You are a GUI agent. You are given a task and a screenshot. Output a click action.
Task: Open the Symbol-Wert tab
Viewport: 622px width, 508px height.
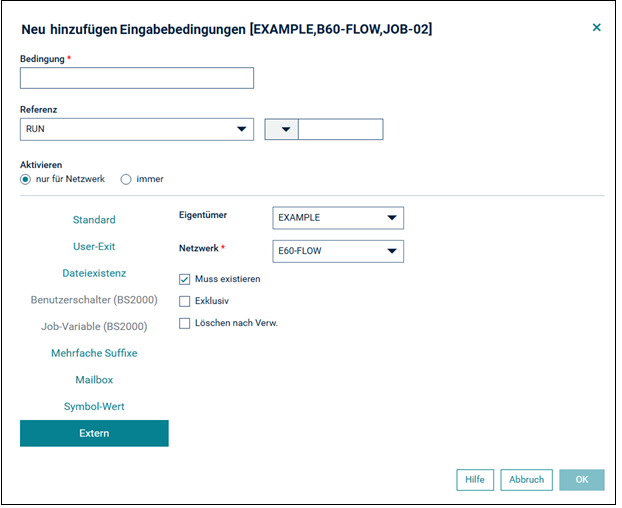click(94, 406)
